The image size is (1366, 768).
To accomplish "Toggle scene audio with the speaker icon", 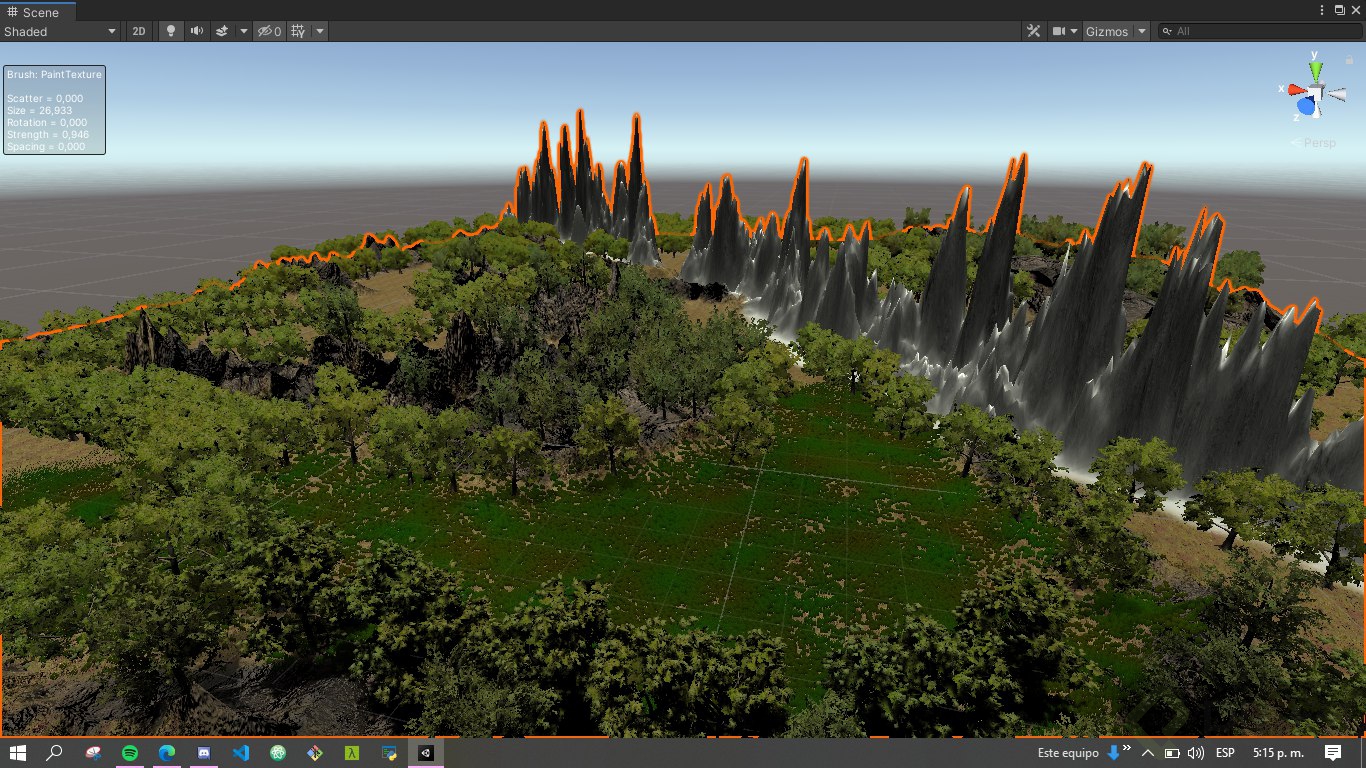I will 196,31.
